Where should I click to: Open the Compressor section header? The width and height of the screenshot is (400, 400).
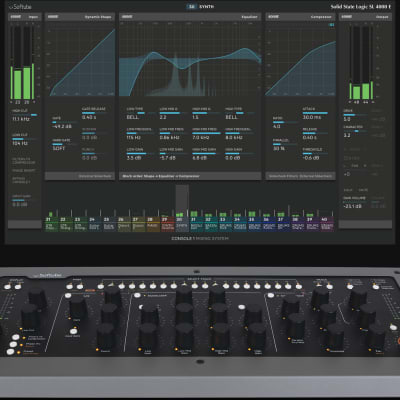[300, 17]
